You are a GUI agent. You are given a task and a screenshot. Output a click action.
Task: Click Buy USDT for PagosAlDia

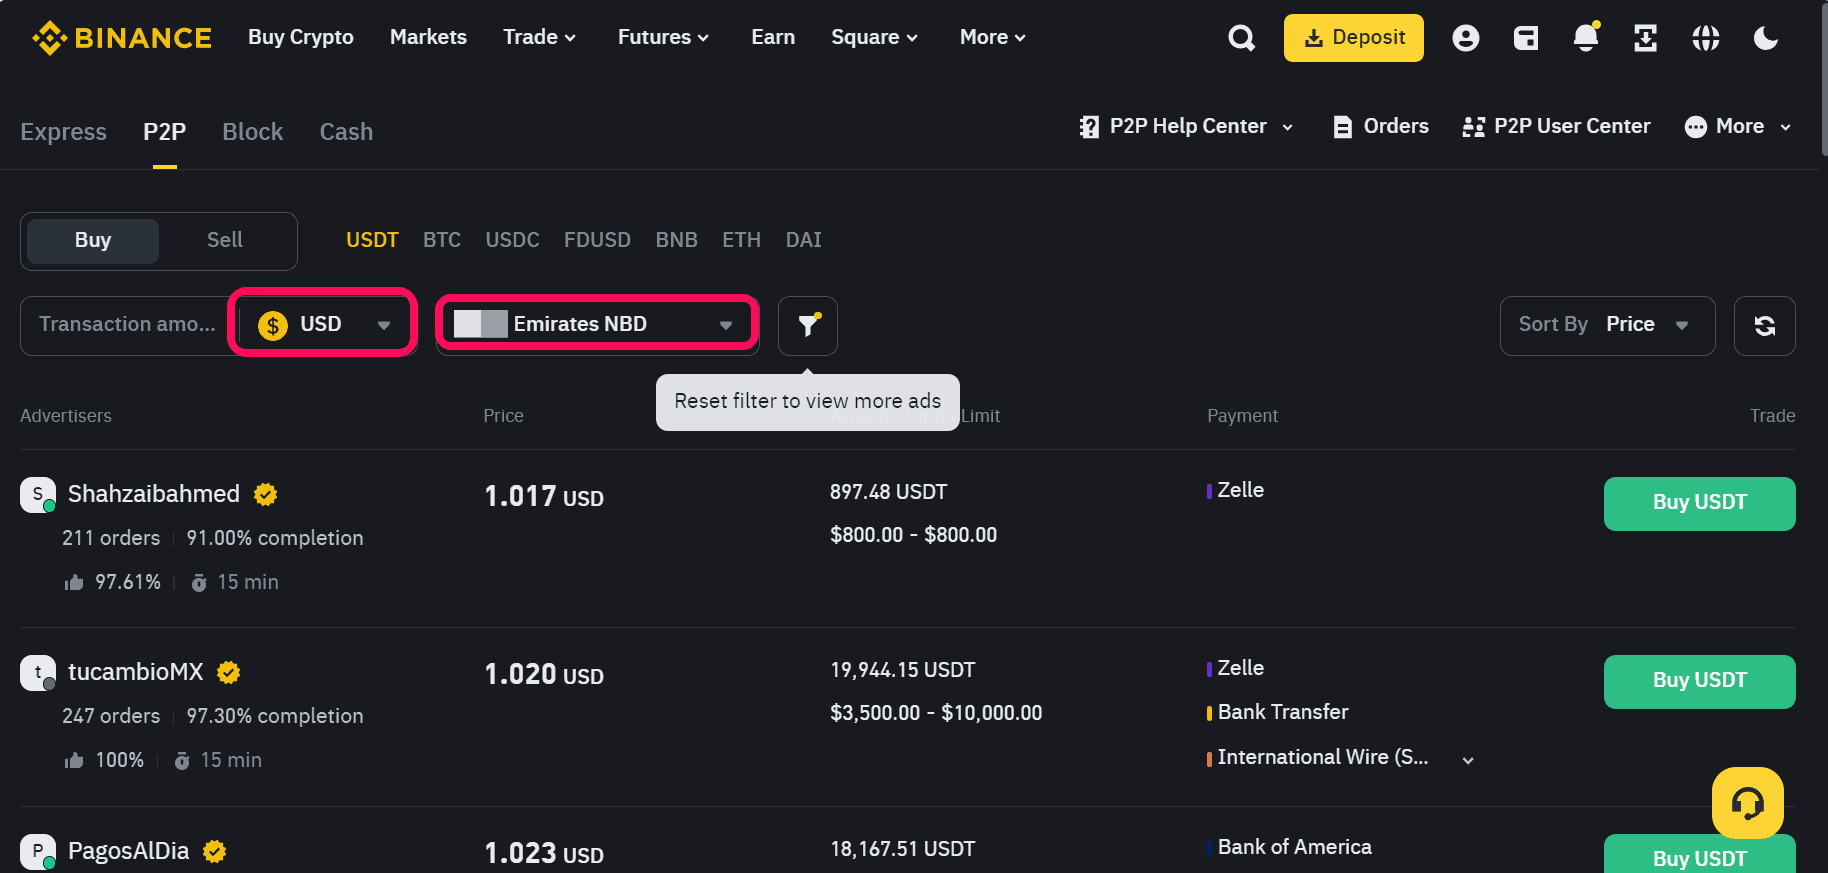coord(1700,854)
